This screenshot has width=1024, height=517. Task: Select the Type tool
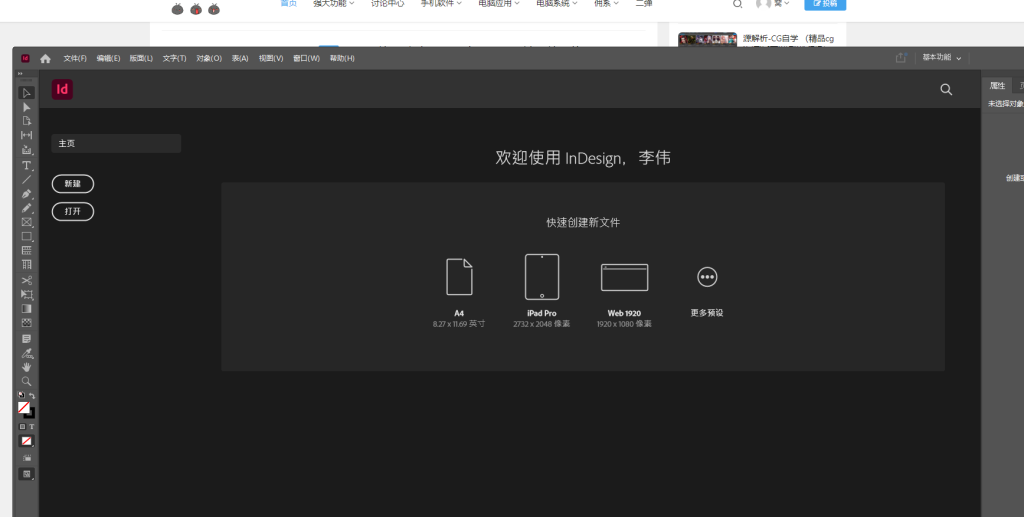click(x=26, y=165)
